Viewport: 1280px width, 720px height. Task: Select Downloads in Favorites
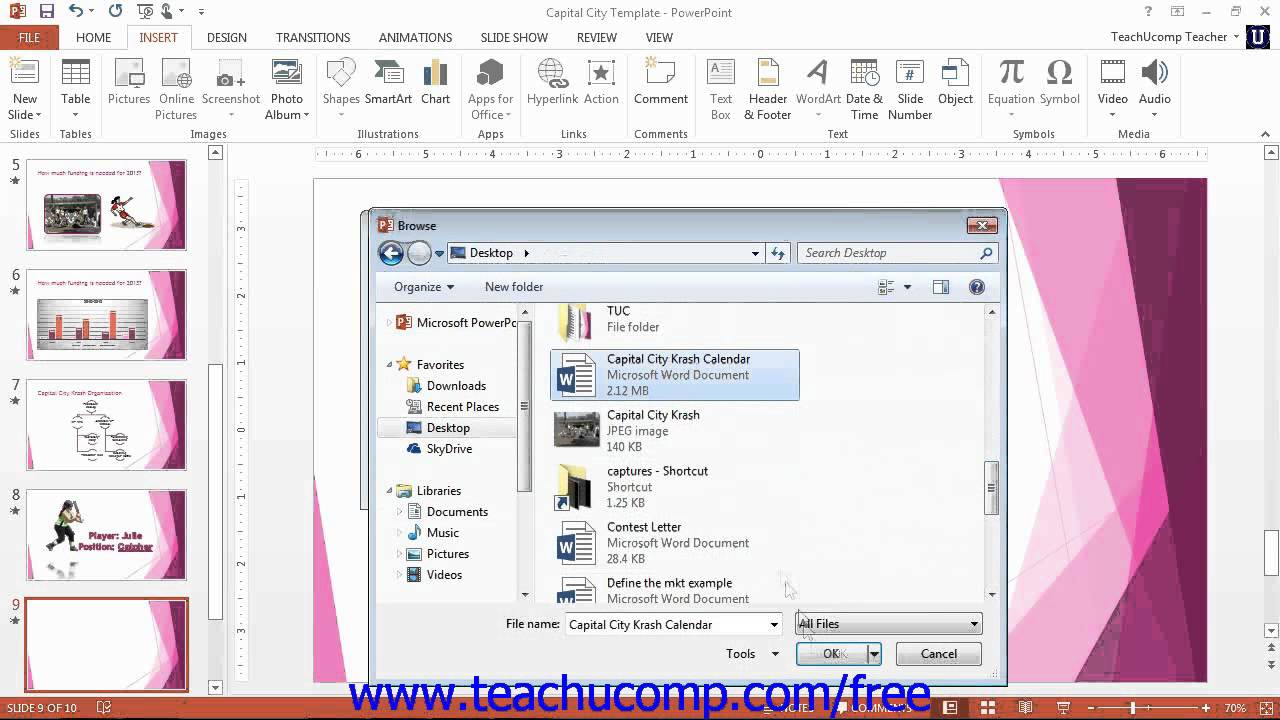click(x=456, y=386)
